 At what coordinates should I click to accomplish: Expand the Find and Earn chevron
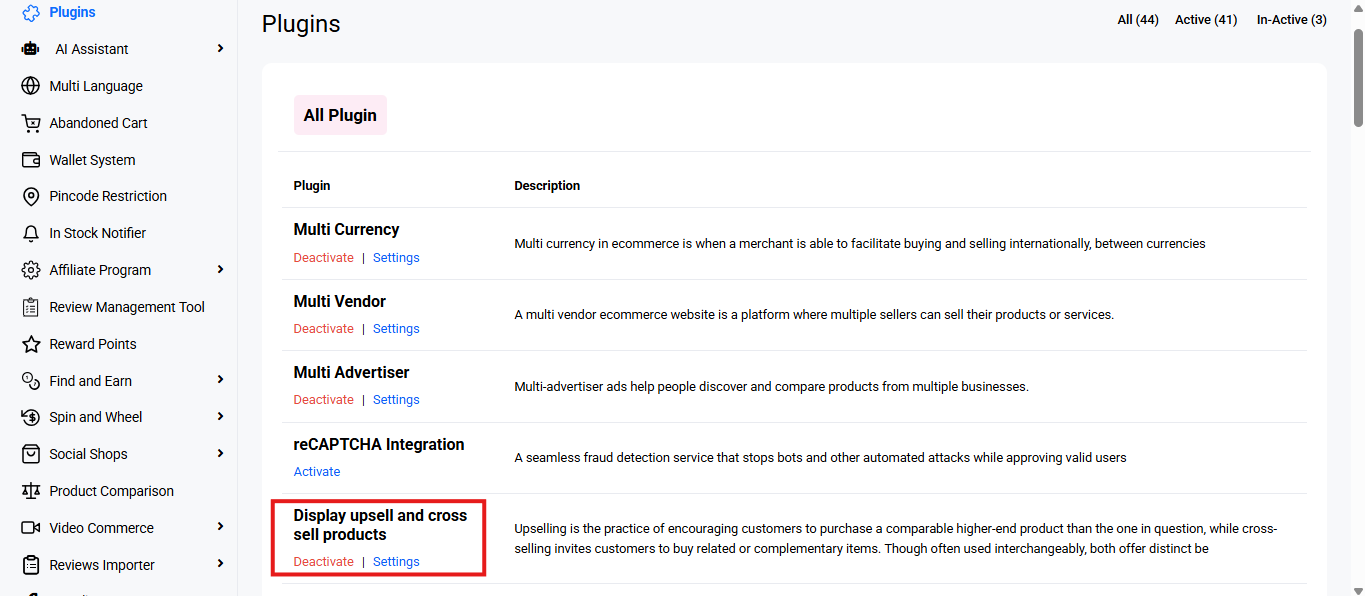[x=220, y=380]
